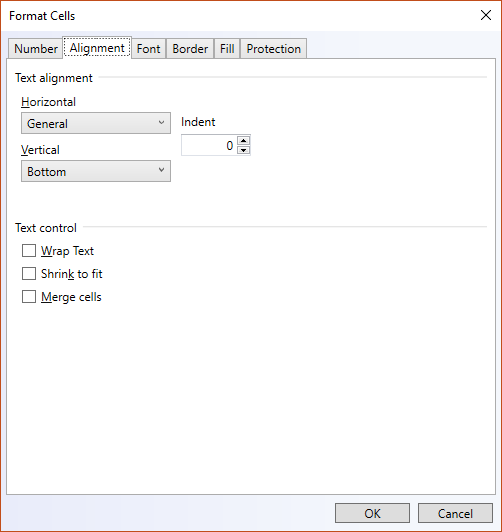The height and width of the screenshot is (532, 502).
Task: Click the Cancel button
Action: pyautogui.click(x=455, y=513)
